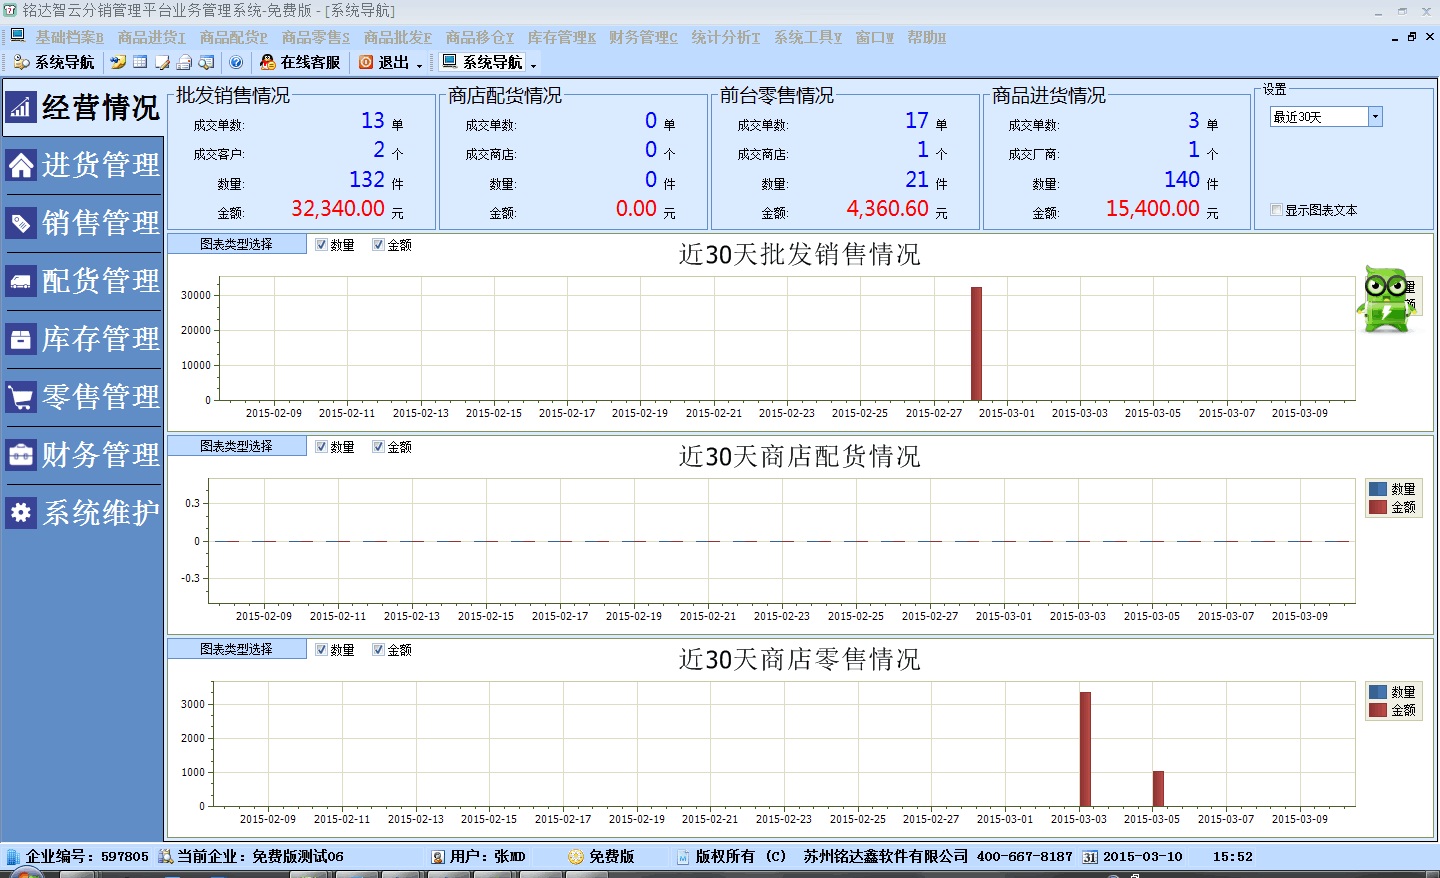Viewport: 1440px width, 878px height.
Task: Open the 库存管理 module
Action: [x=95, y=339]
